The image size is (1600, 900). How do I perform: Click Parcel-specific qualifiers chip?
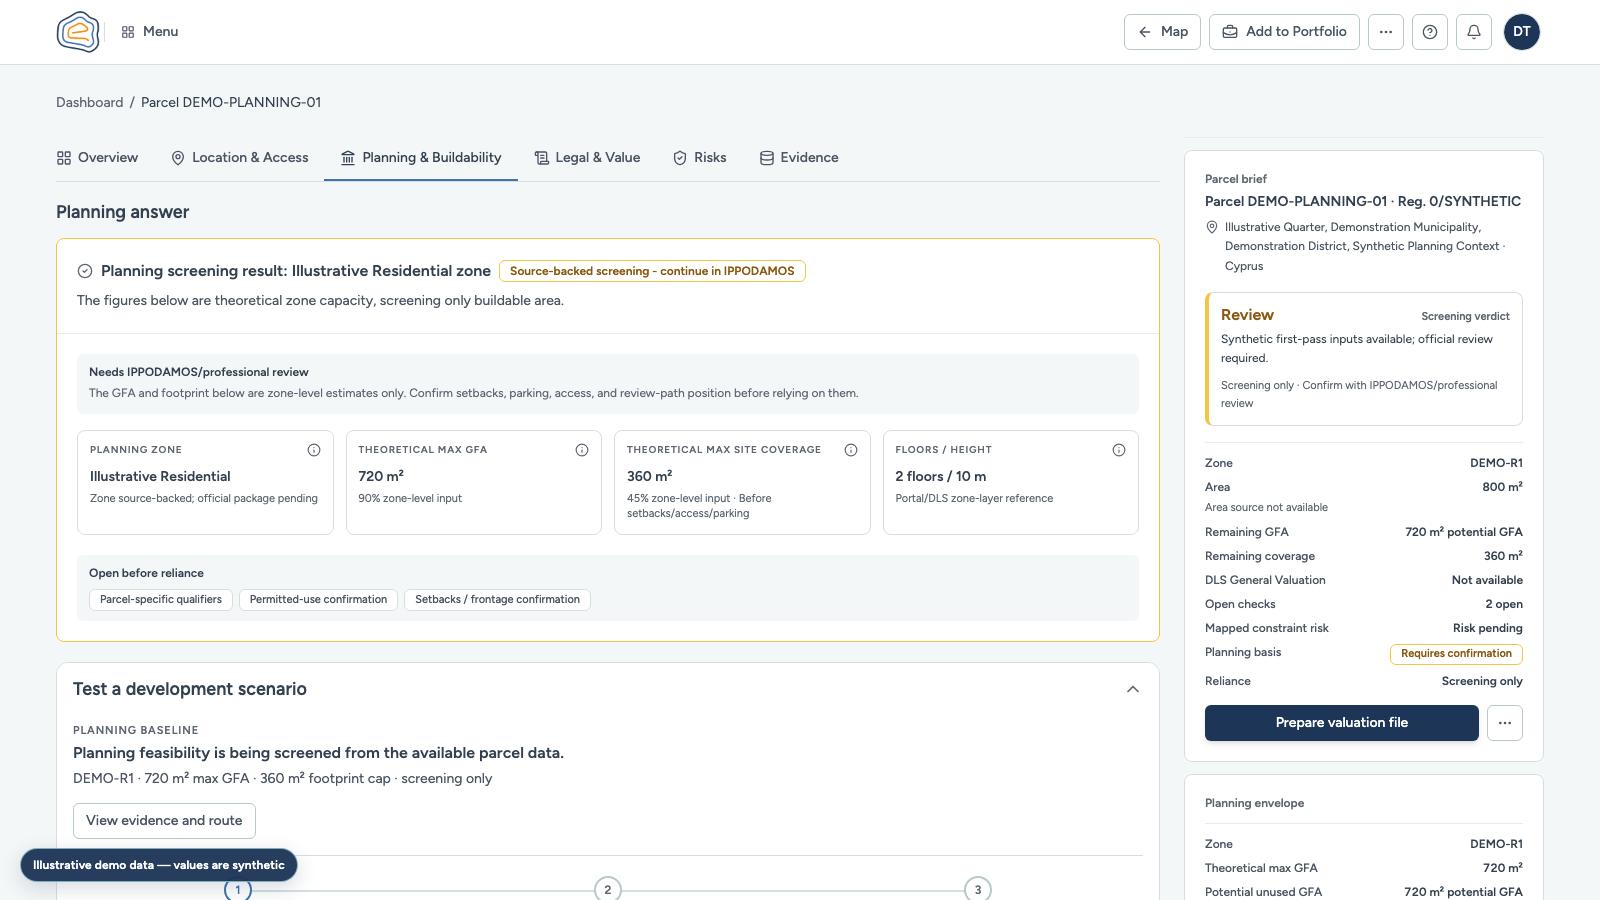161,600
